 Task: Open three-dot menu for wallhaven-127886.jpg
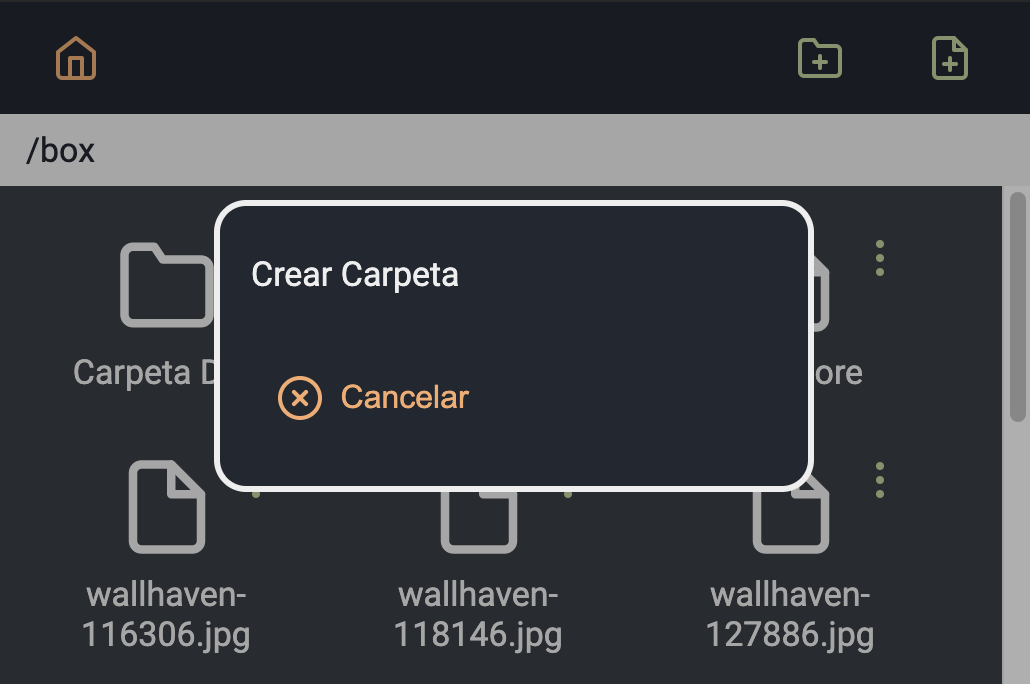(x=880, y=480)
